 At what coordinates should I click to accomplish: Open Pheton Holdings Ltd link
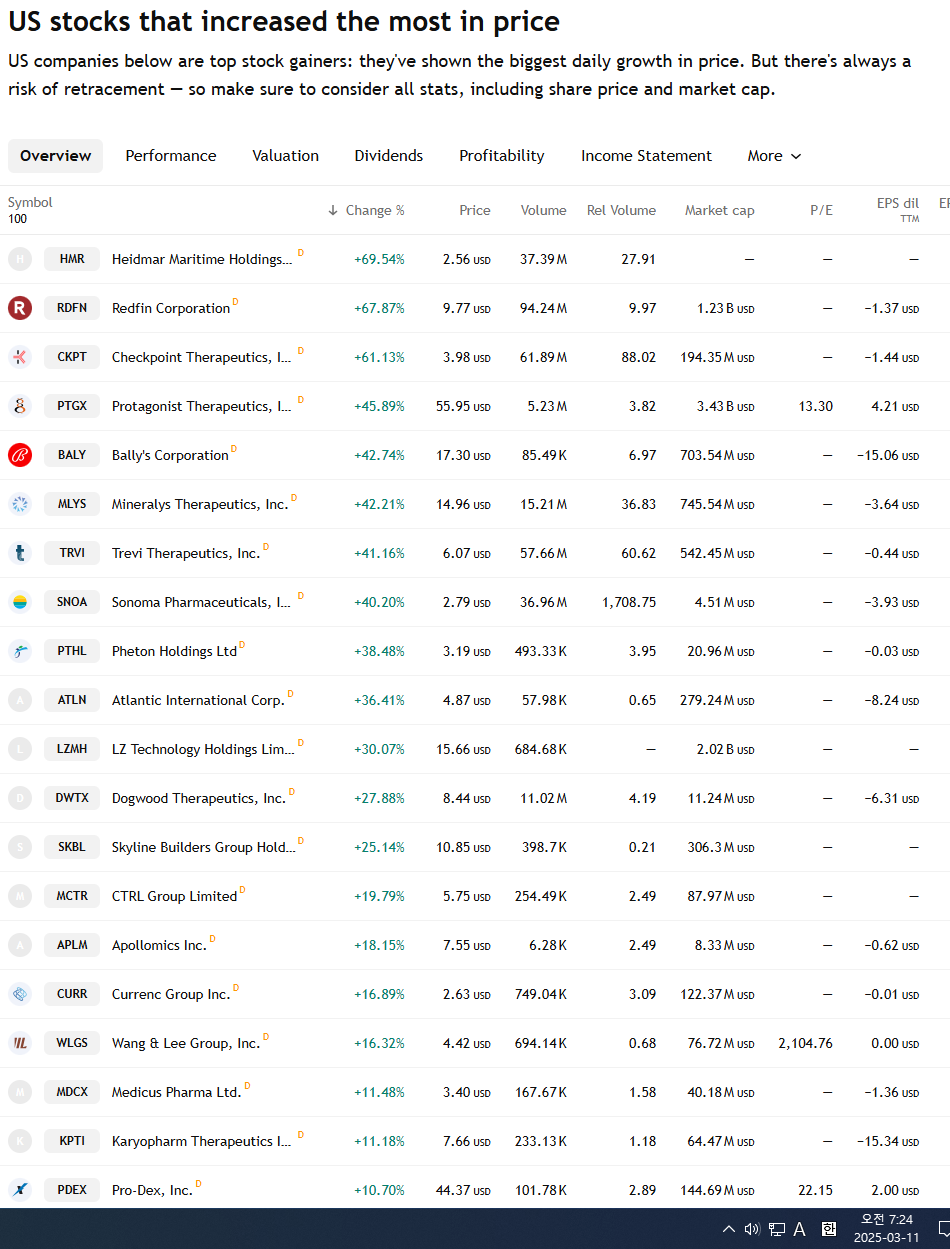coord(174,651)
